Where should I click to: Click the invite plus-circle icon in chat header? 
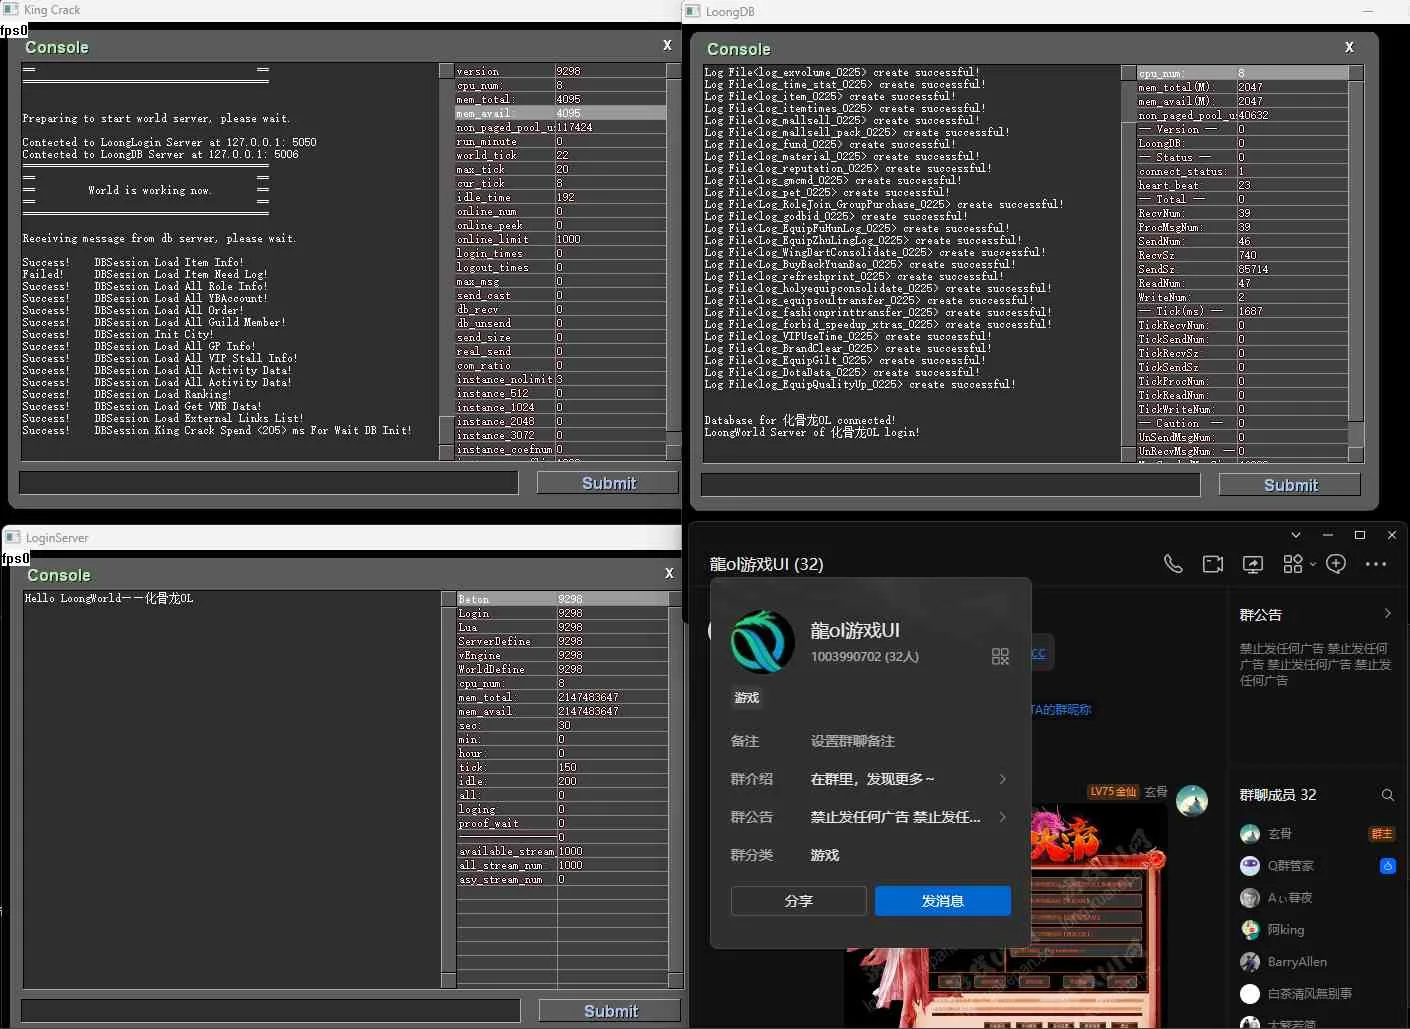click(1336, 564)
